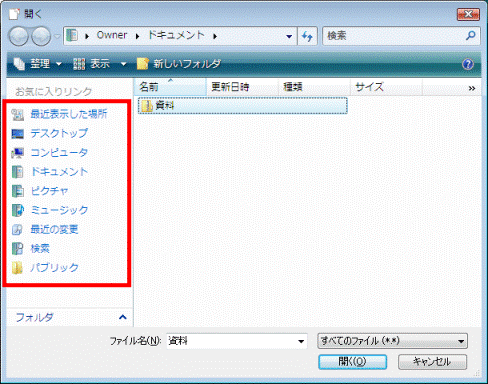Click the folder icon in the address bar
The width and height of the screenshot is (488, 384).
tap(72, 35)
